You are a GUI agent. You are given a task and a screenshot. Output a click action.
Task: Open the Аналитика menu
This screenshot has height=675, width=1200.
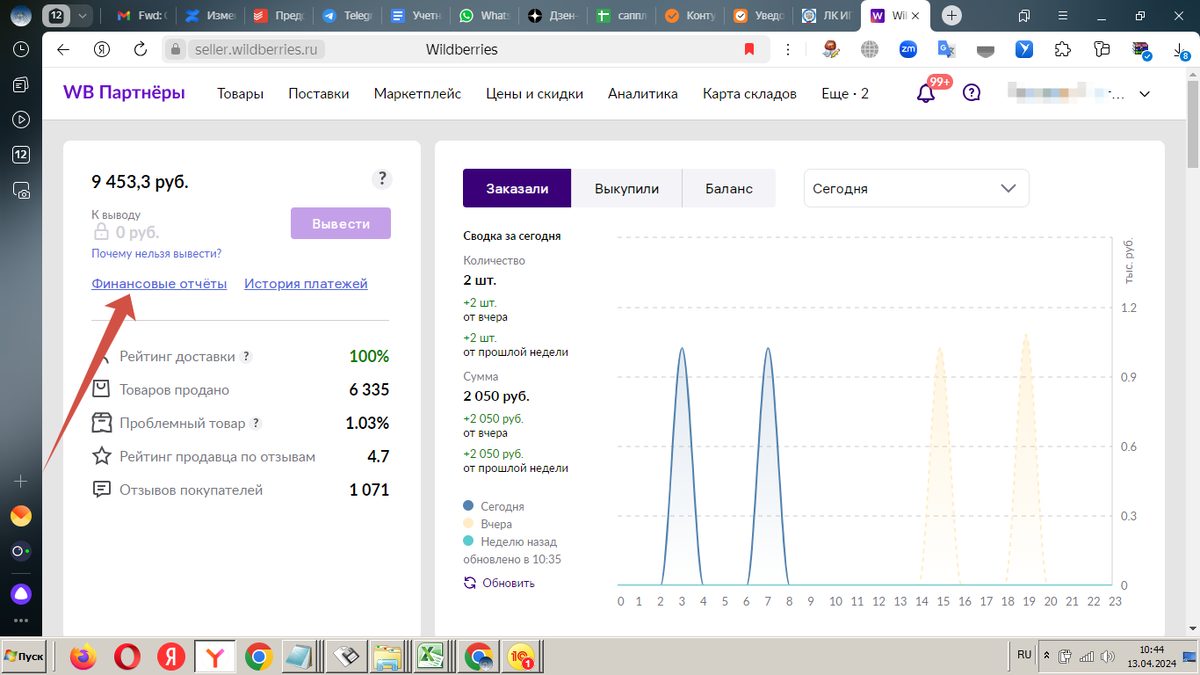[643, 94]
